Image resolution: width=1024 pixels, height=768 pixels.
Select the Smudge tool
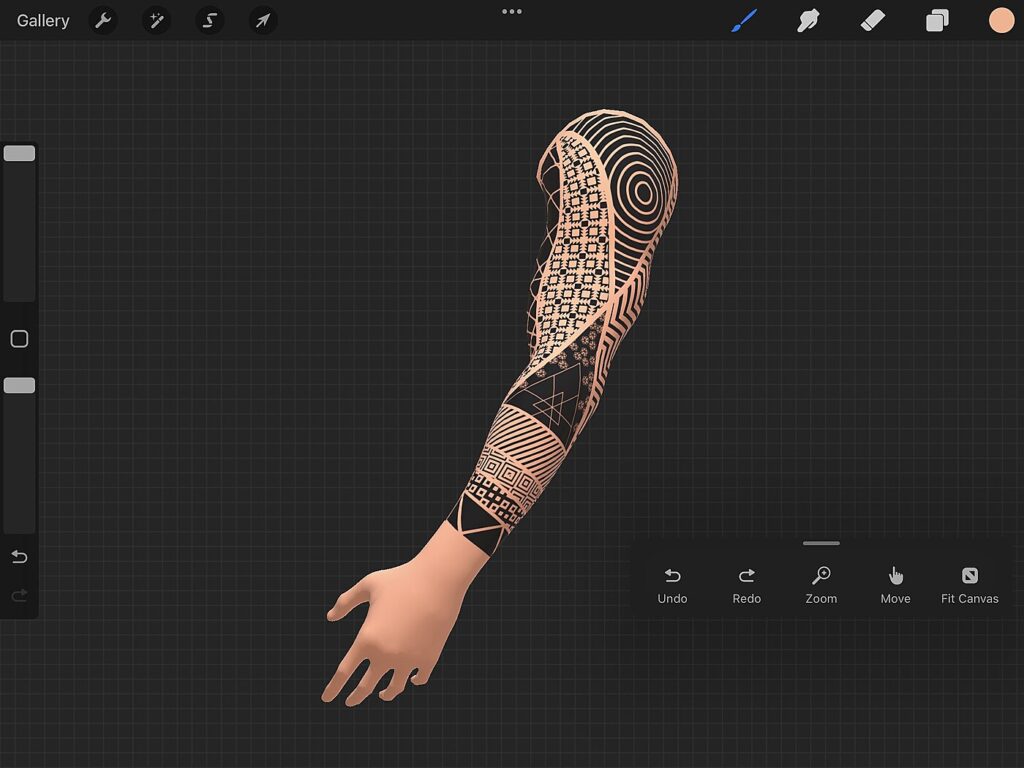coord(808,20)
